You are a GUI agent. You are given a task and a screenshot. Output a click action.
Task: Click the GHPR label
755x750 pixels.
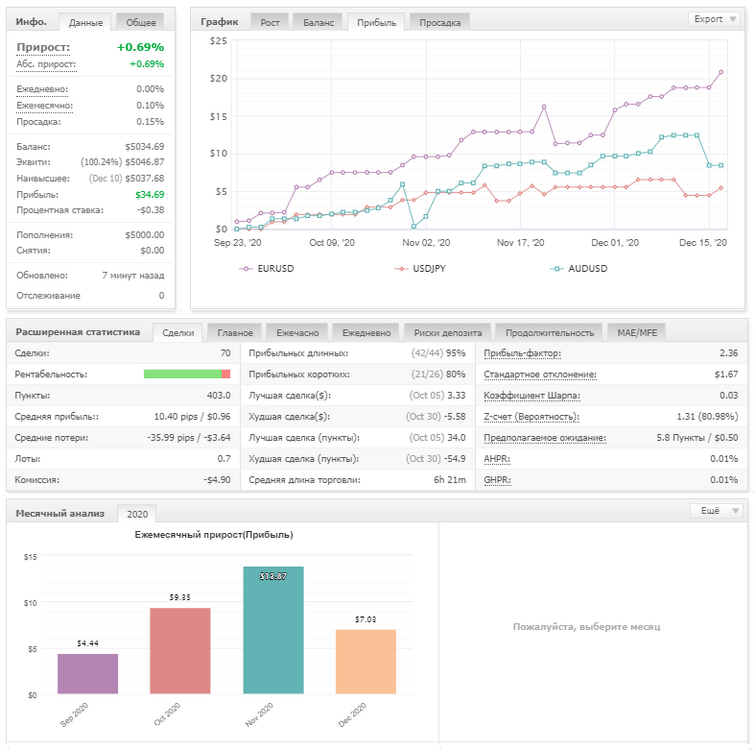pyautogui.click(x=497, y=480)
